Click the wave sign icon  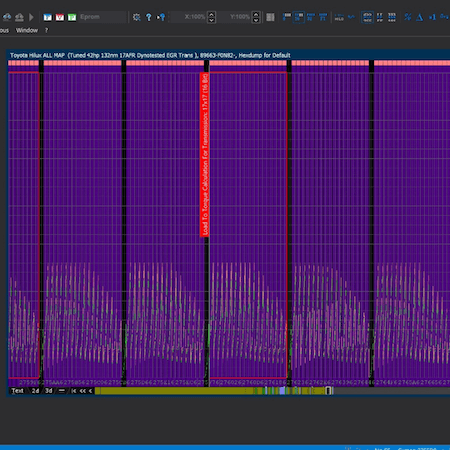[x=351, y=17]
